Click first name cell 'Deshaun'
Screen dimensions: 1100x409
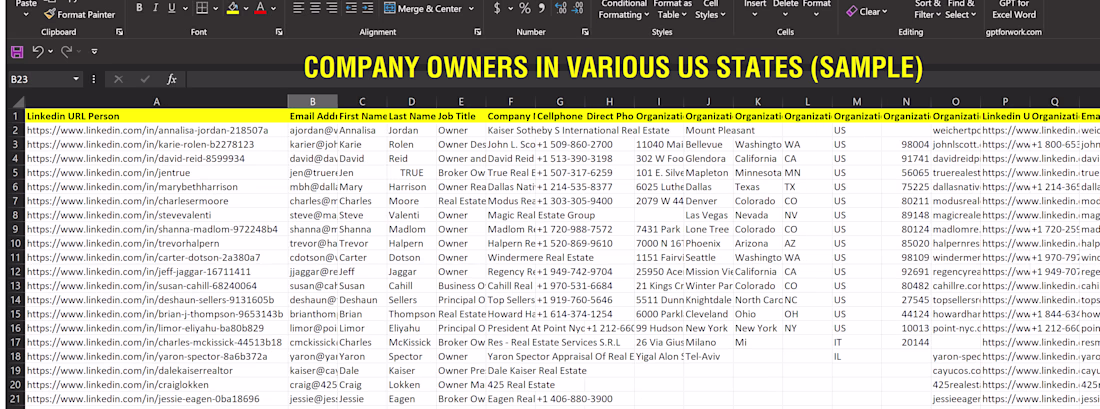click(x=362, y=300)
